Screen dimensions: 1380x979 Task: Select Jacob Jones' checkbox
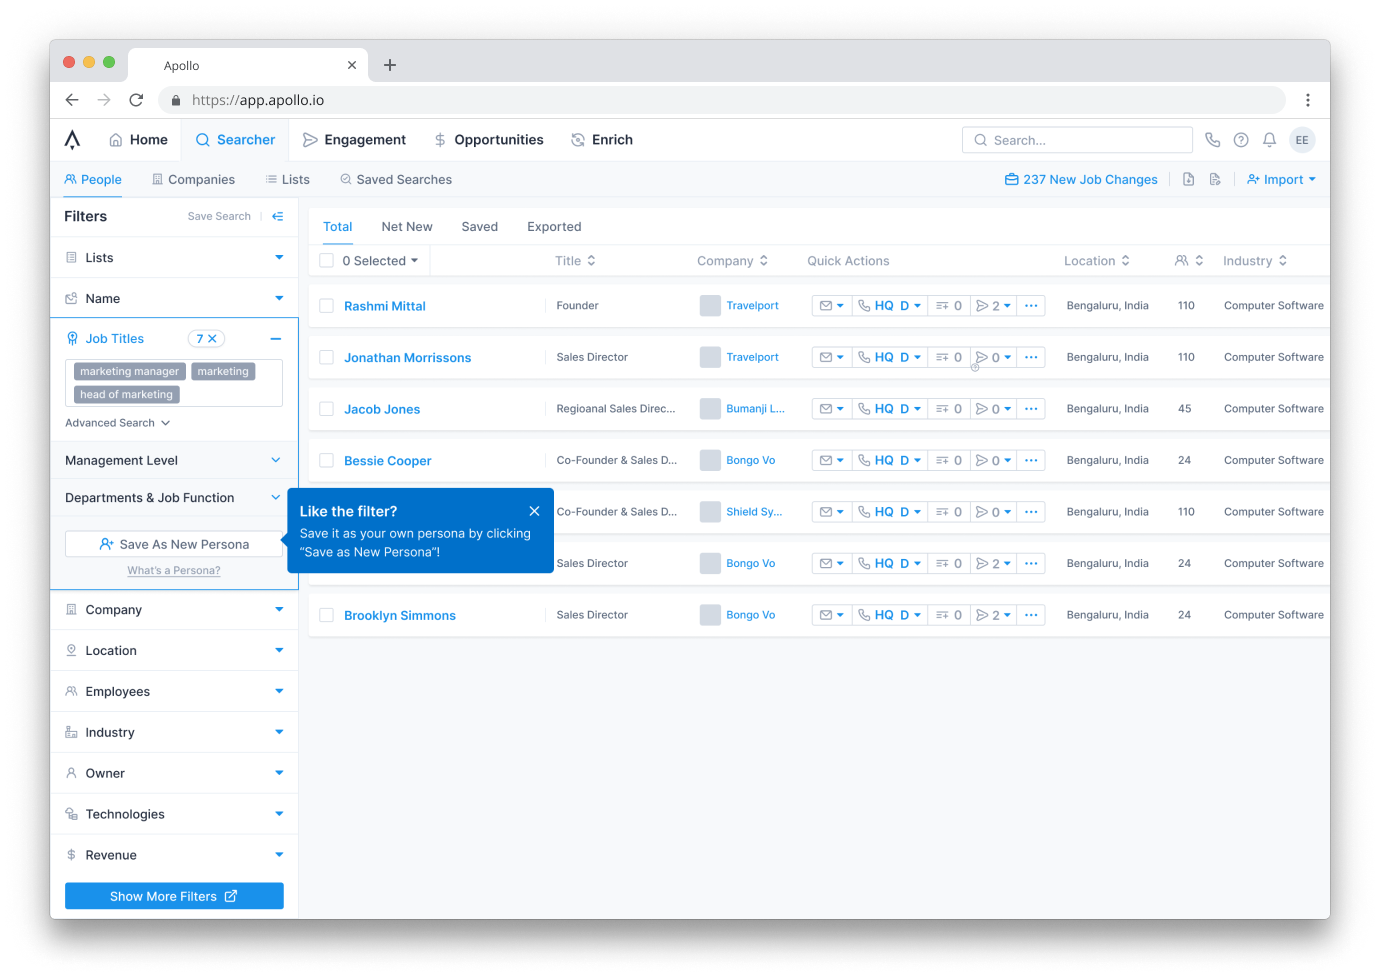(326, 409)
